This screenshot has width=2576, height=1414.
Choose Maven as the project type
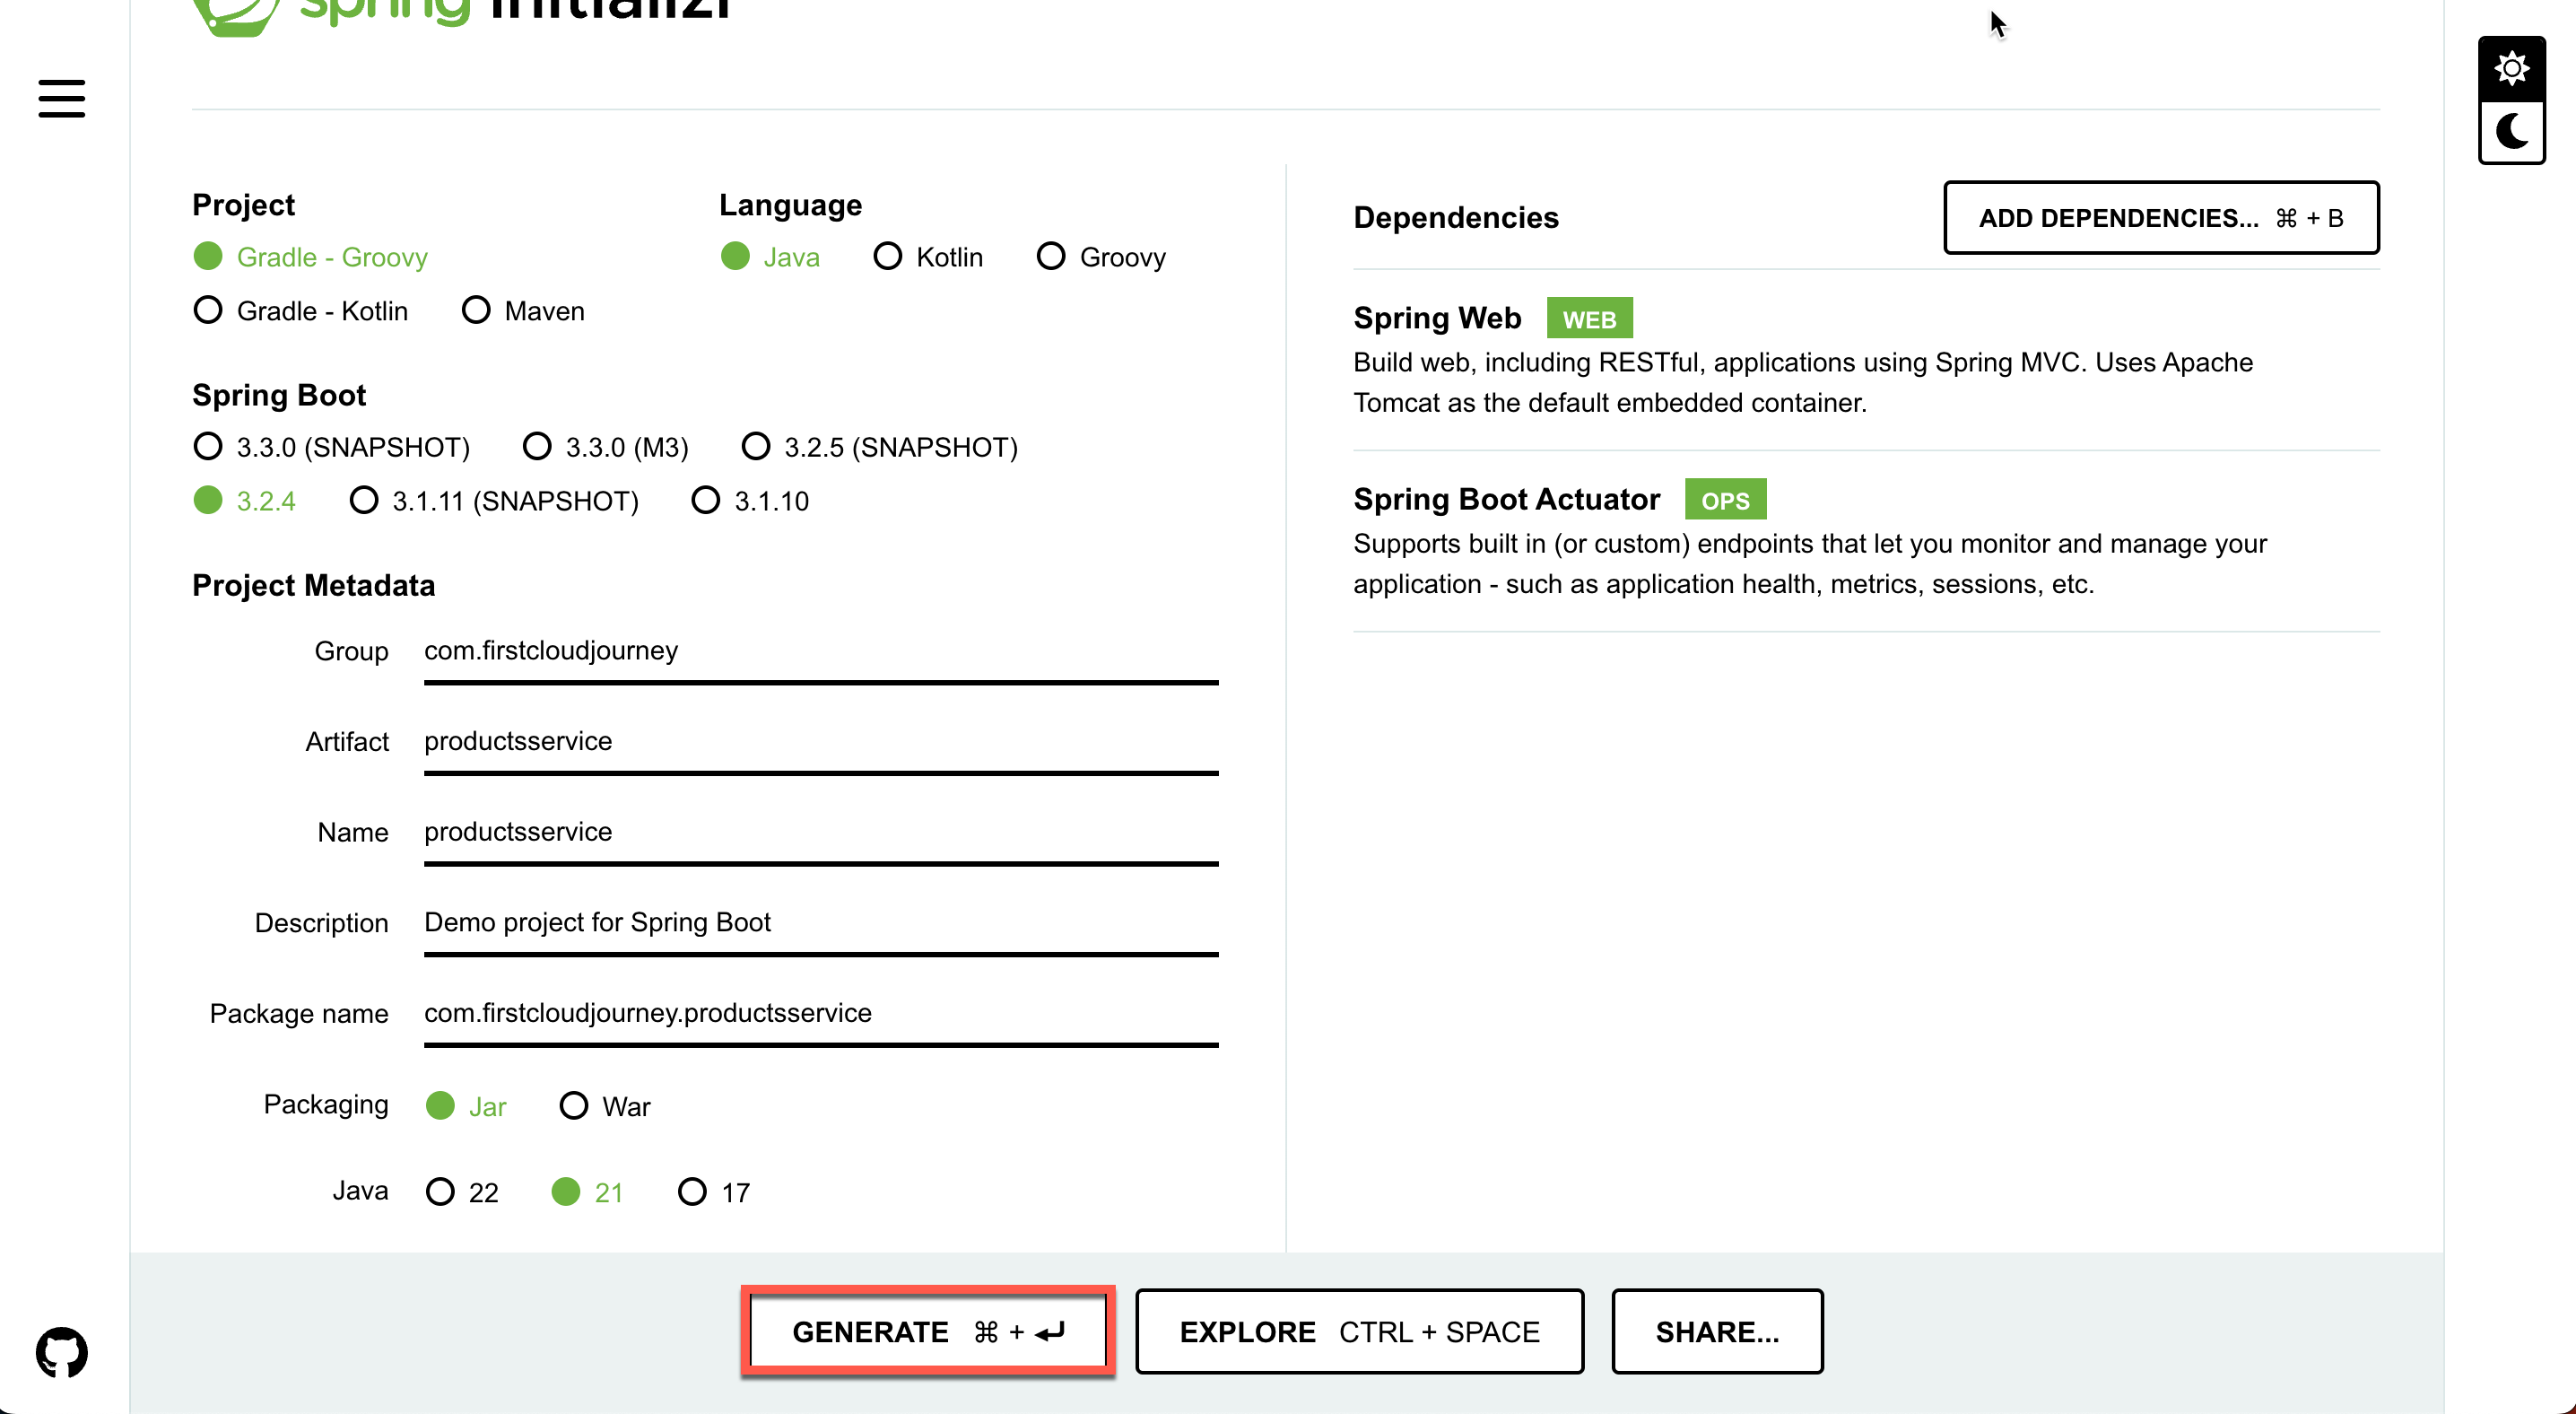point(523,311)
